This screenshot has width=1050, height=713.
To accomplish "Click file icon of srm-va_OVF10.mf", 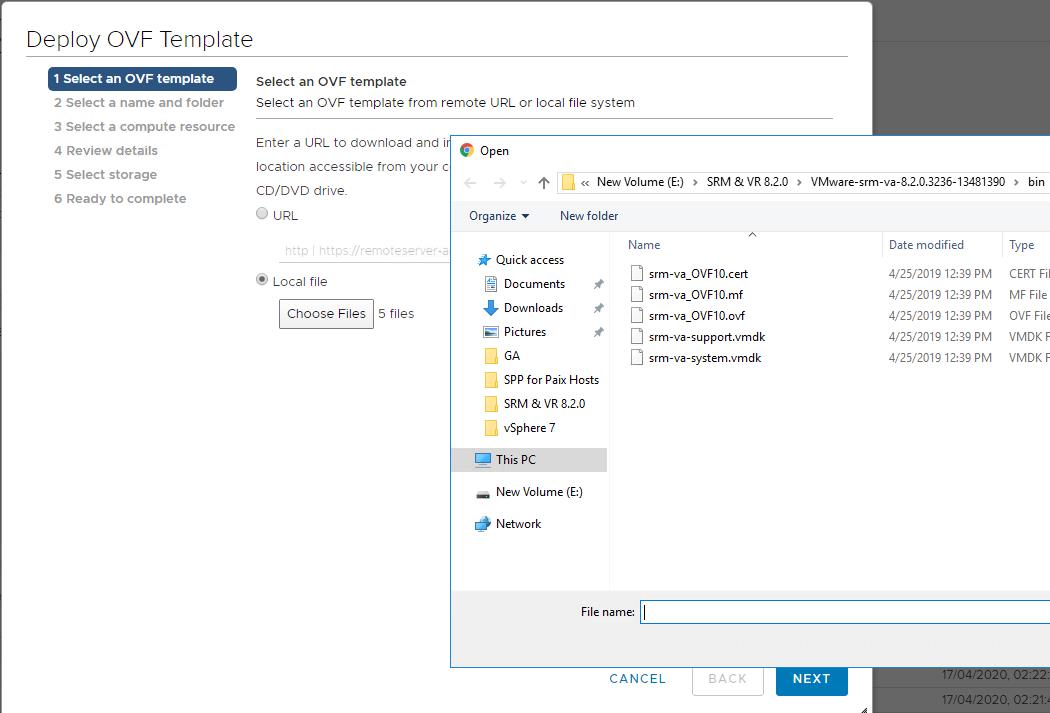I will coord(637,294).
